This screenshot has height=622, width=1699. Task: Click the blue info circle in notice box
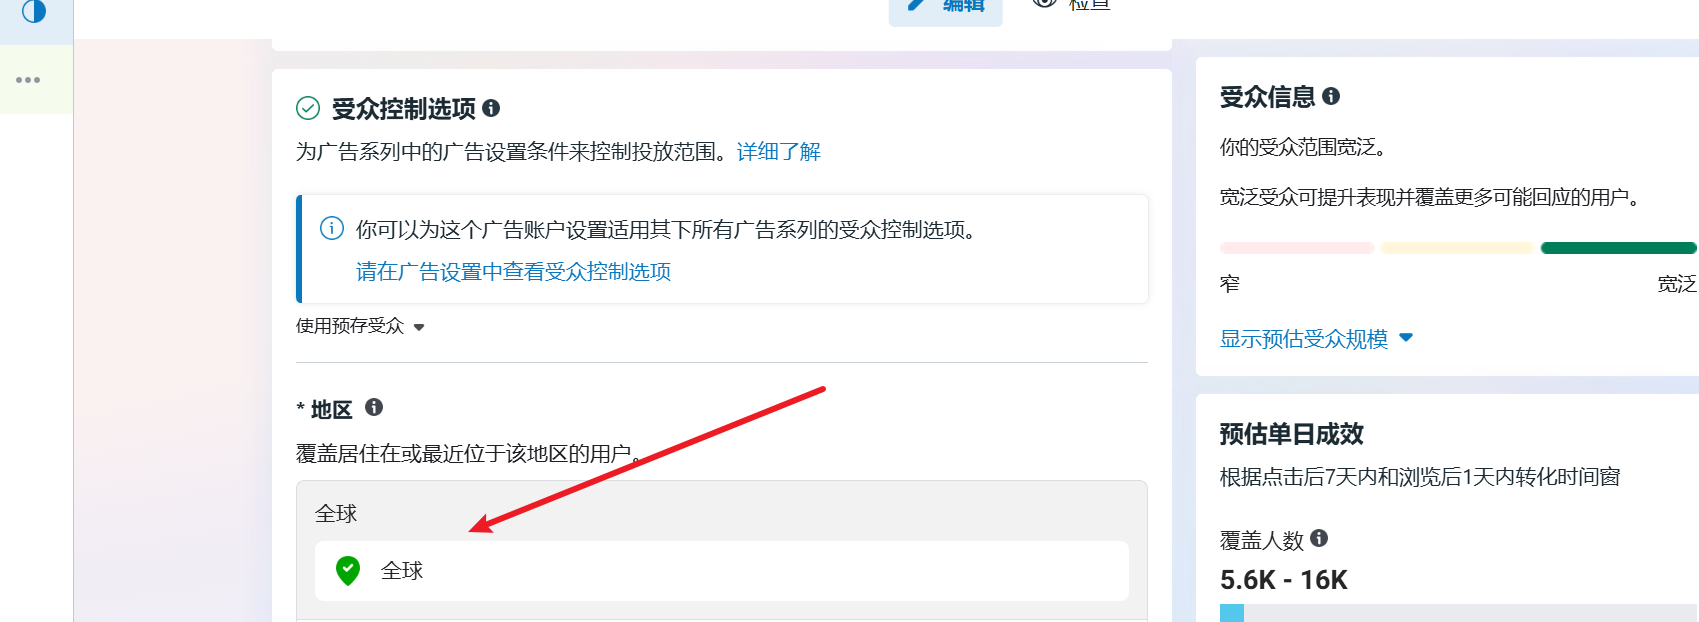pyautogui.click(x=332, y=228)
